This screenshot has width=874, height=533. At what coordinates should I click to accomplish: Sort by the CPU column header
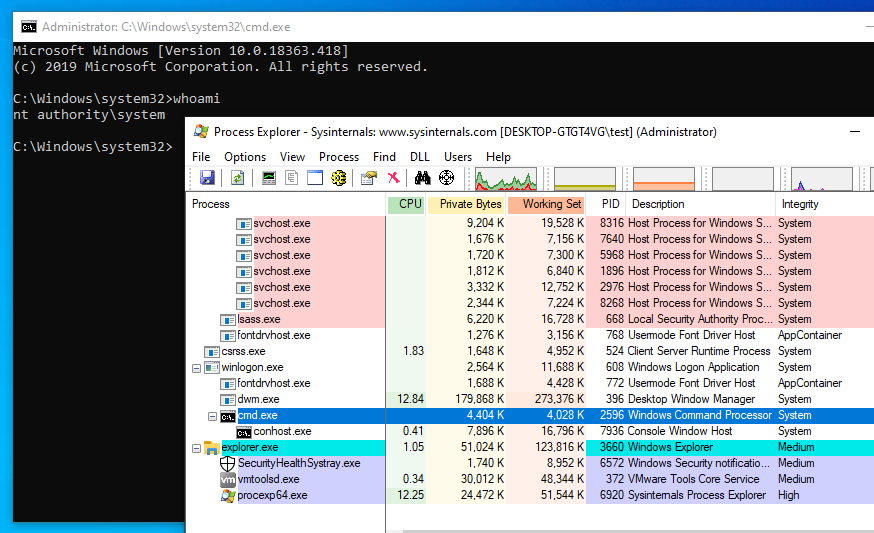pyautogui.click(x=406, y=204)
